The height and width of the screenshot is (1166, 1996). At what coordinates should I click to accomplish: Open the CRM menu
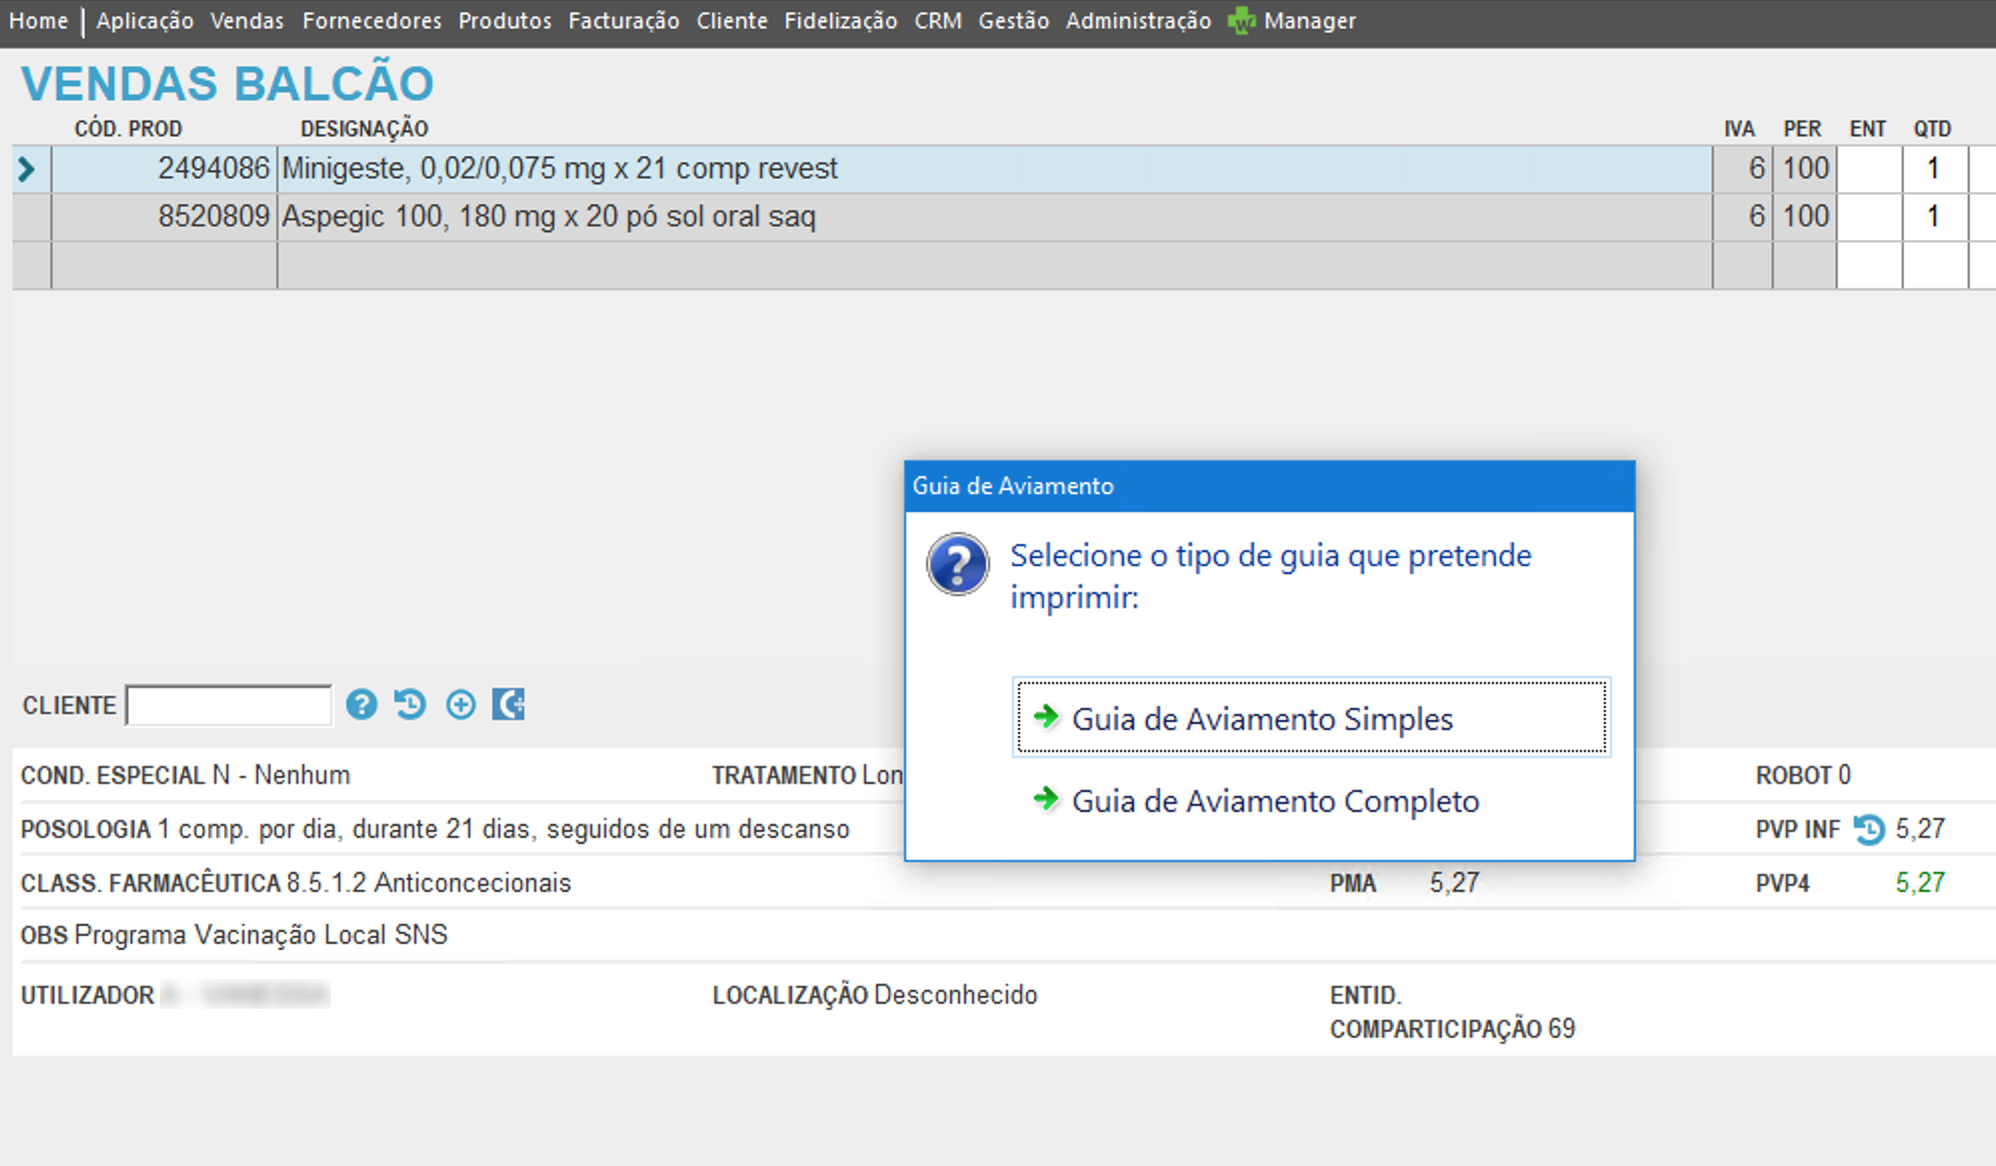(x=937, y=21)
